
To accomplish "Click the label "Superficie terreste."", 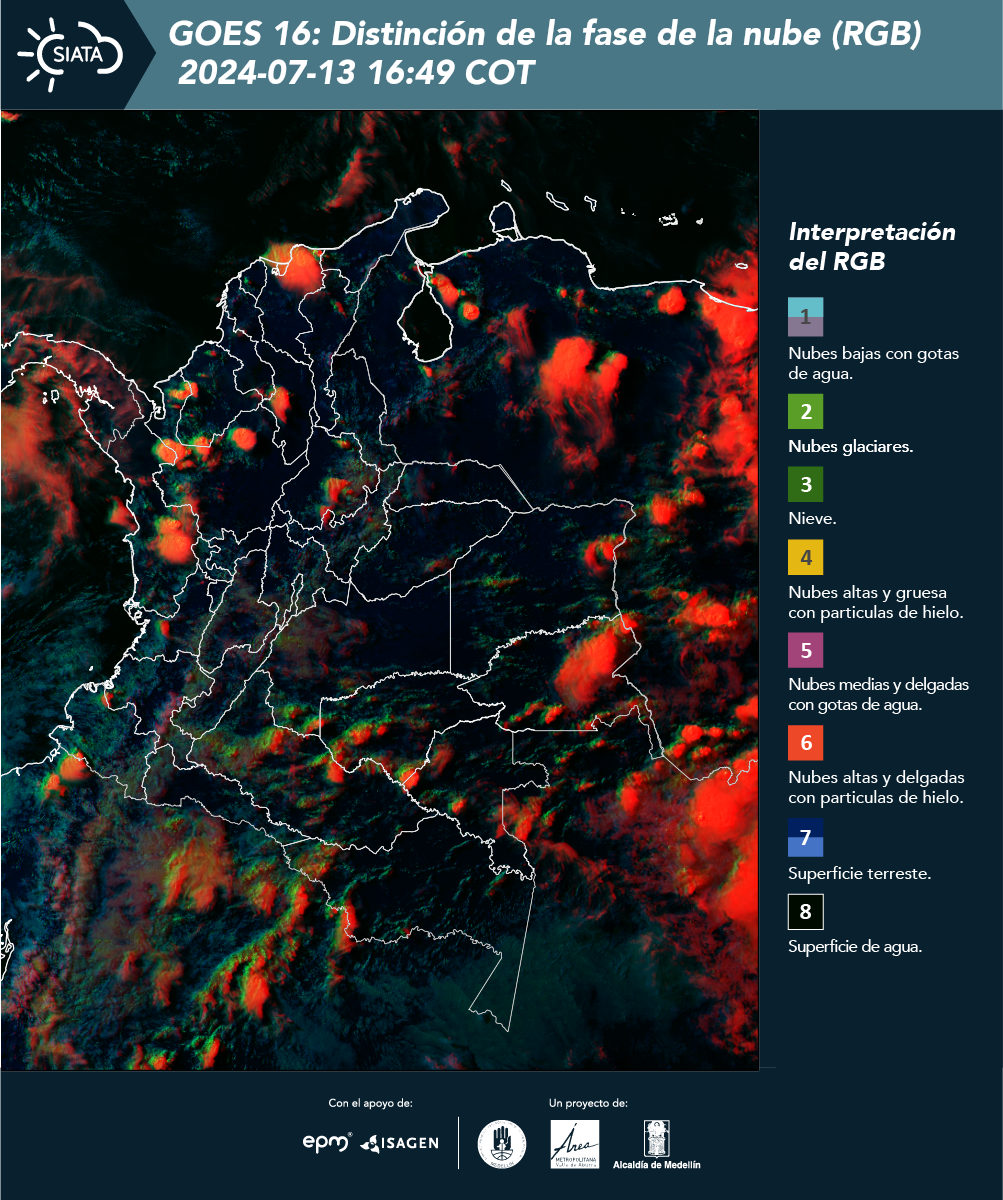I will [x=860, y=874].
